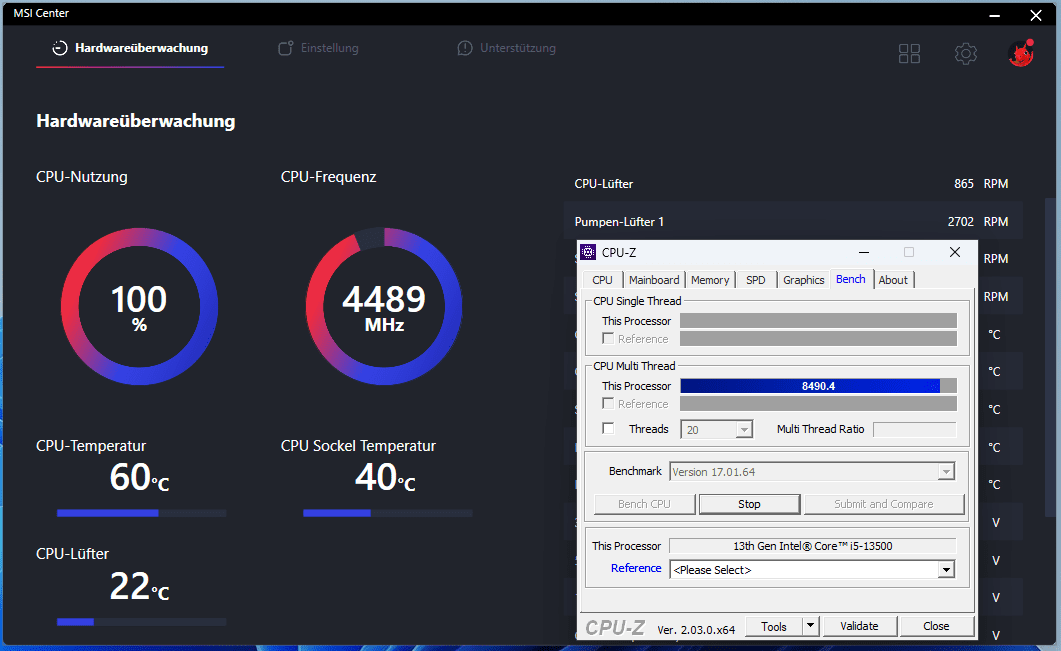Viewport: 1061px width, 651px height.
Task: Click CPU-Lüfter 865 RPM row
Action: click(791, 183)
